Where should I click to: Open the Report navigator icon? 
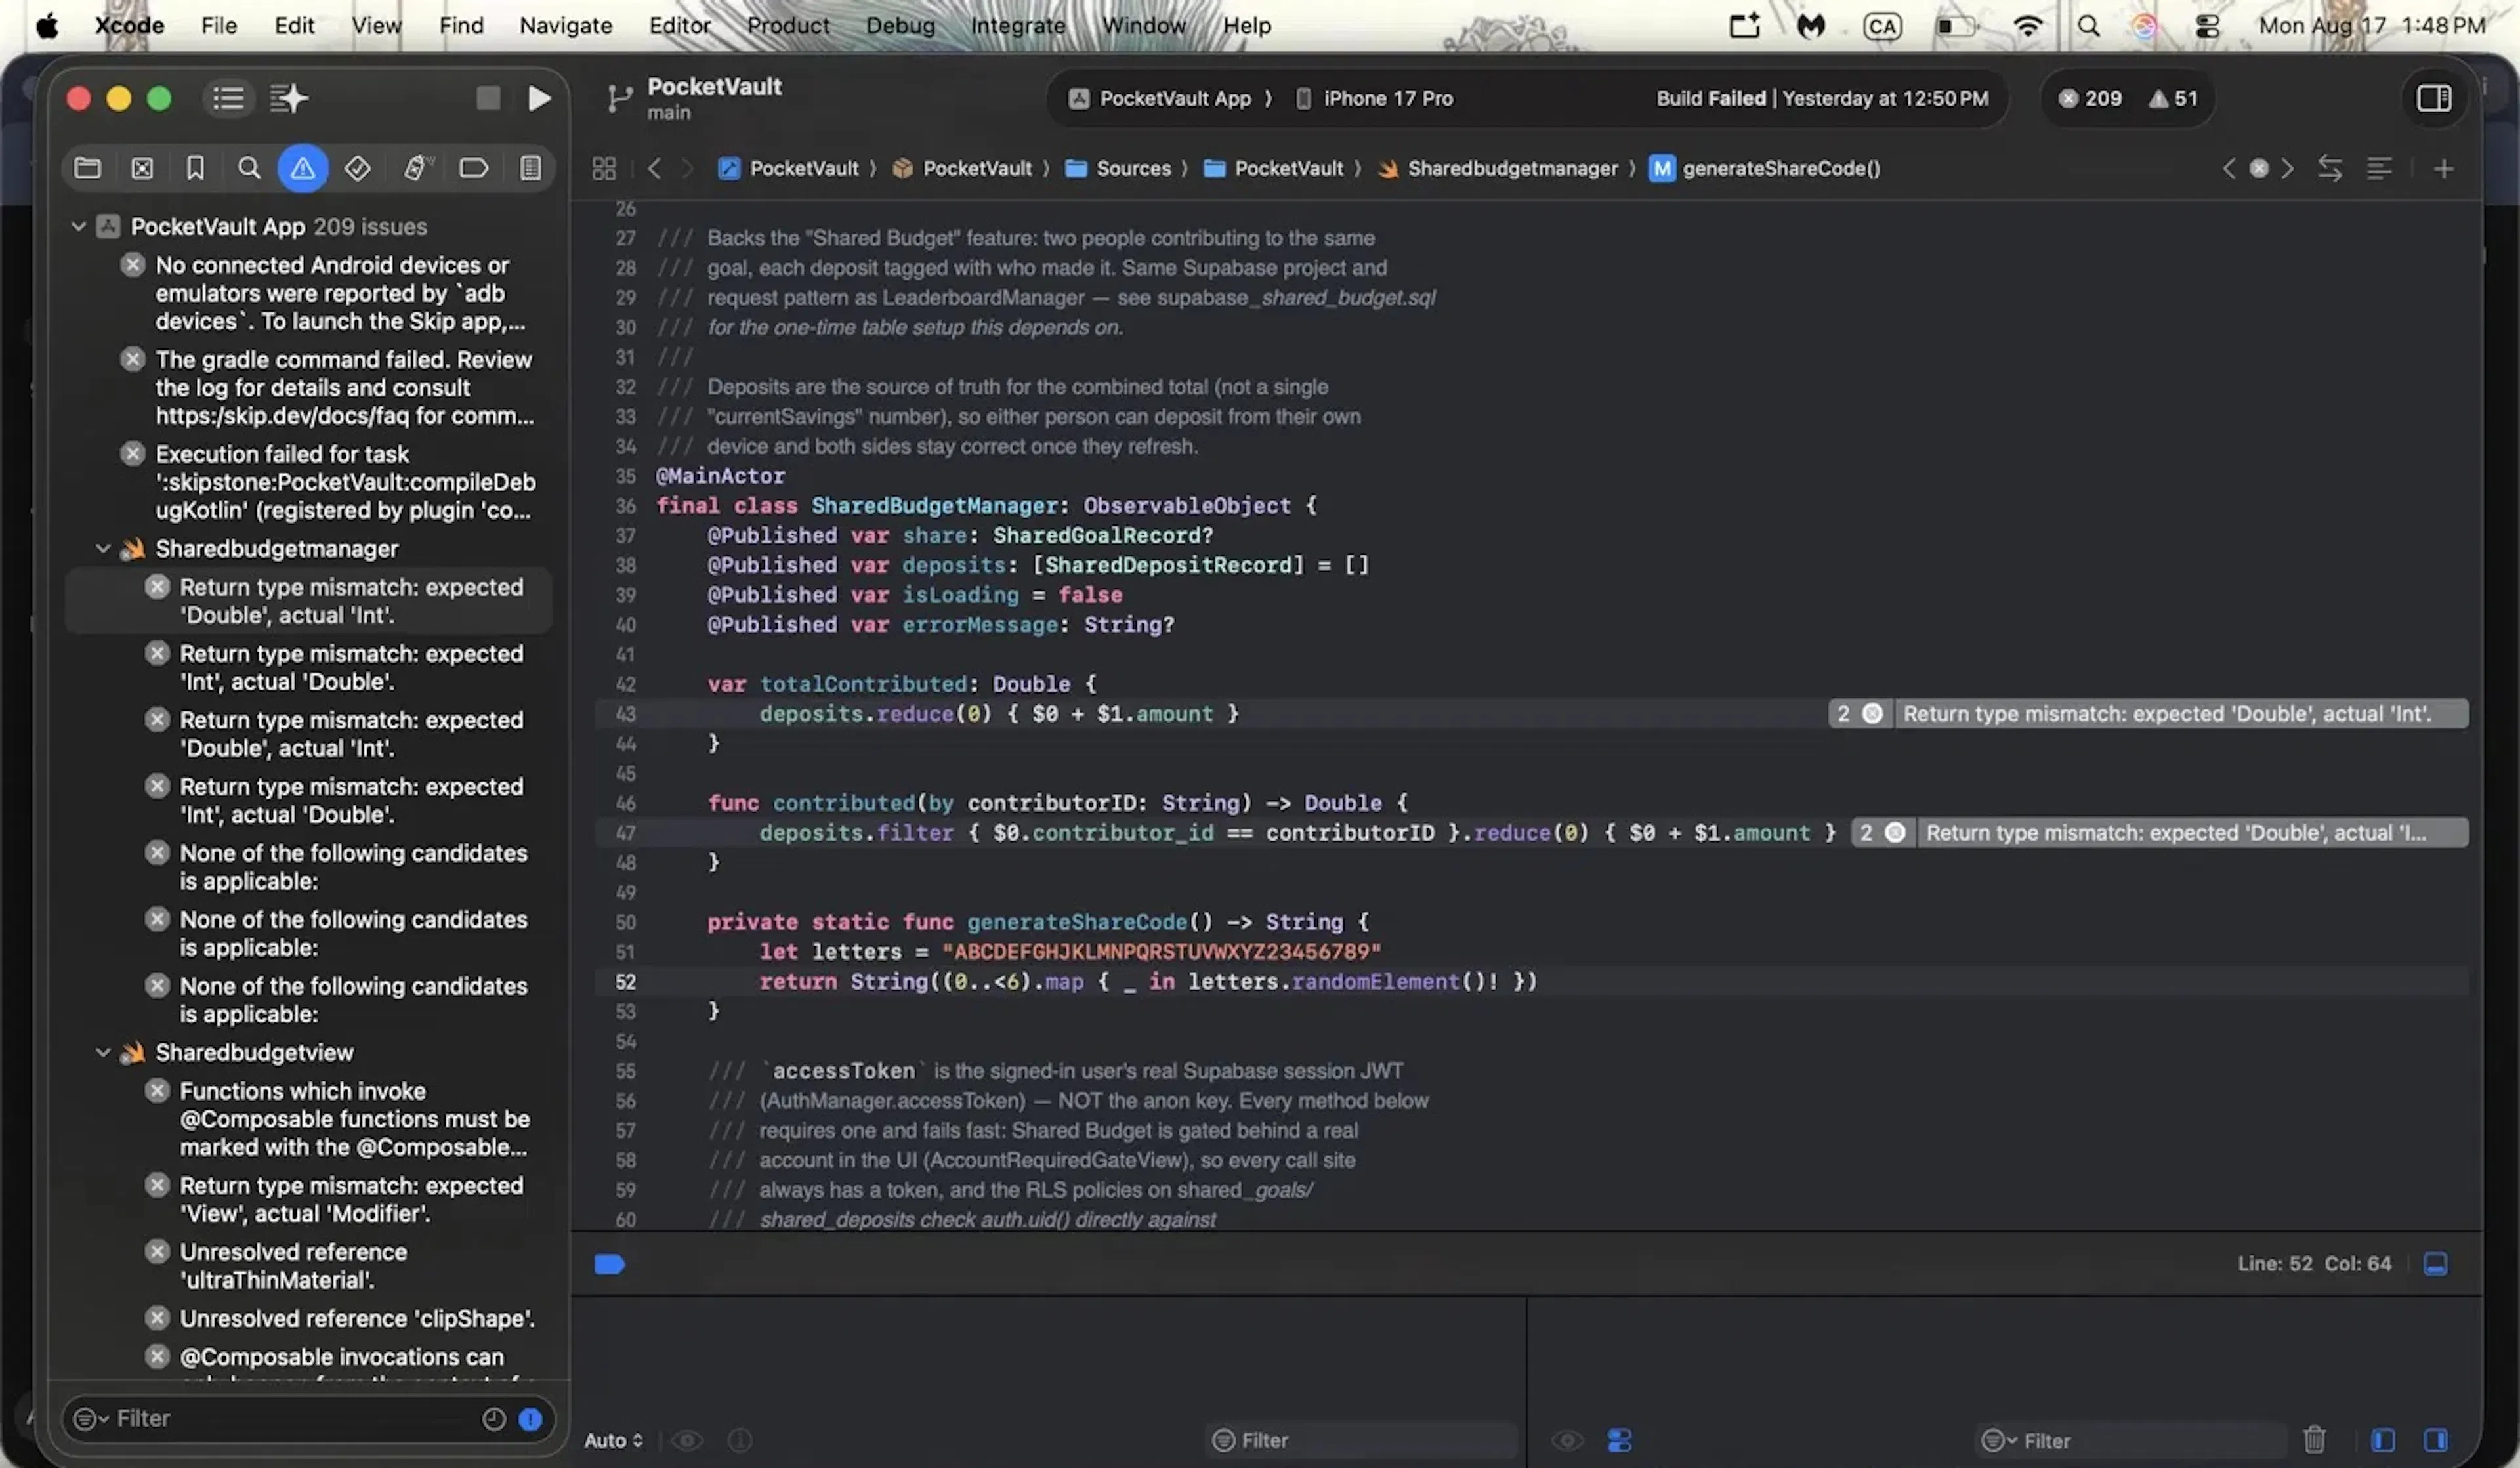pyautogui.click(x=531, y=168)
